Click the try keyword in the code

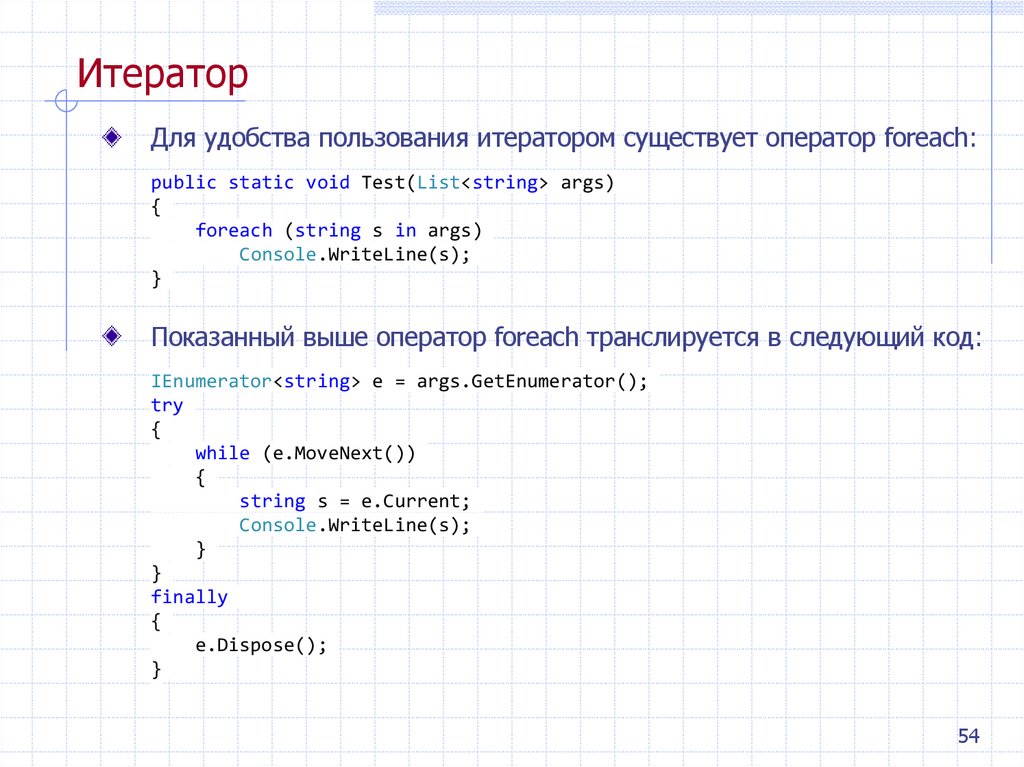click(166, 405)
